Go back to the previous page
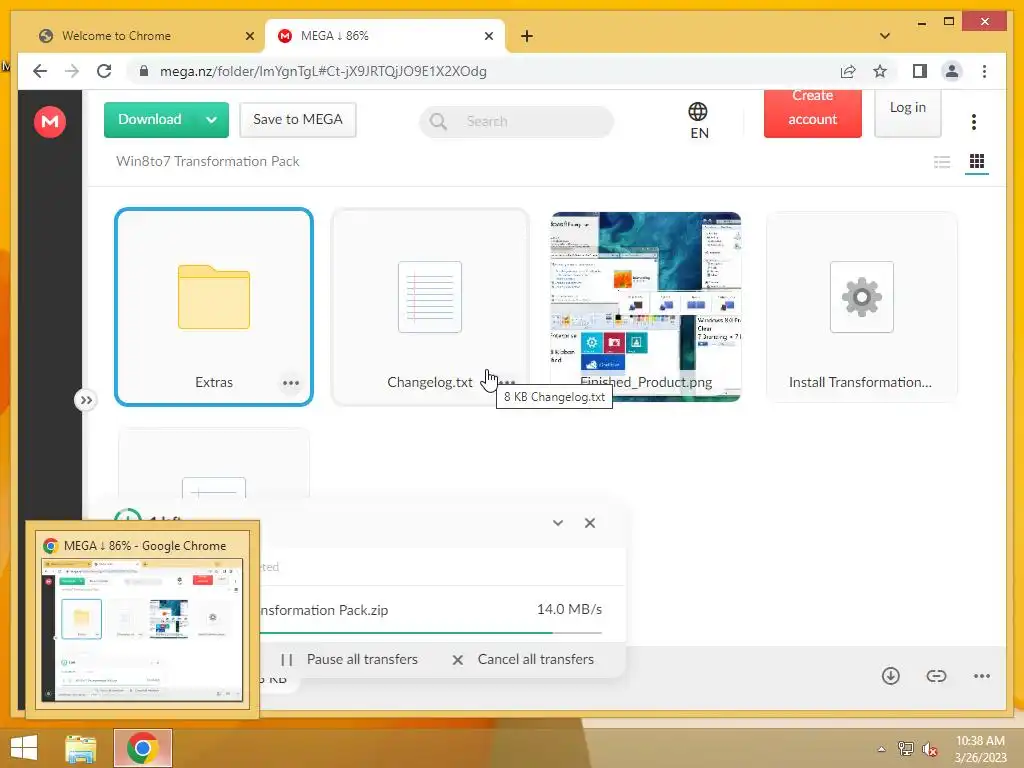The height and width of the screenshot is (768, 1024). [40, 71]
